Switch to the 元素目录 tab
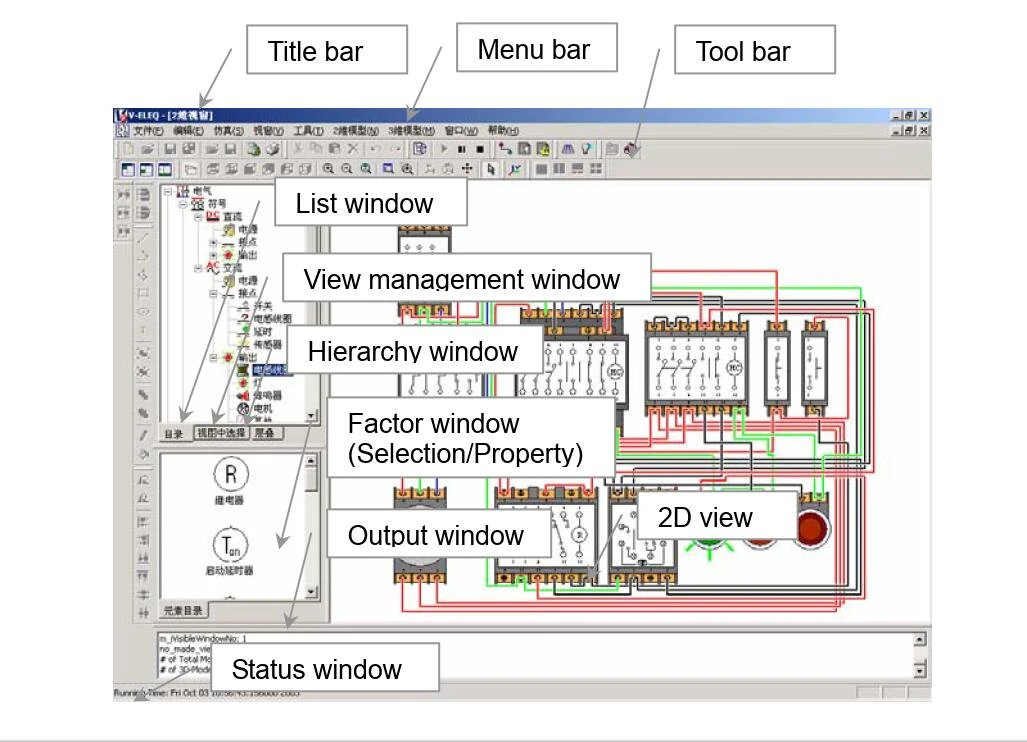This screenshot has width=1027, height=742. point(182,610)
